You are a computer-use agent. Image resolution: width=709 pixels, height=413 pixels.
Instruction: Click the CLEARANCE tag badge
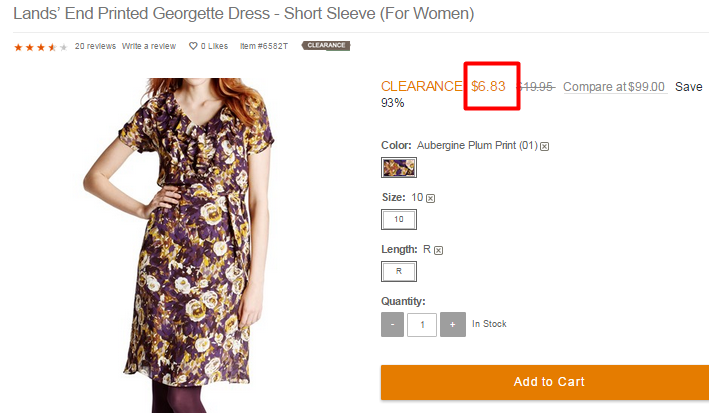tap(326, 45)
